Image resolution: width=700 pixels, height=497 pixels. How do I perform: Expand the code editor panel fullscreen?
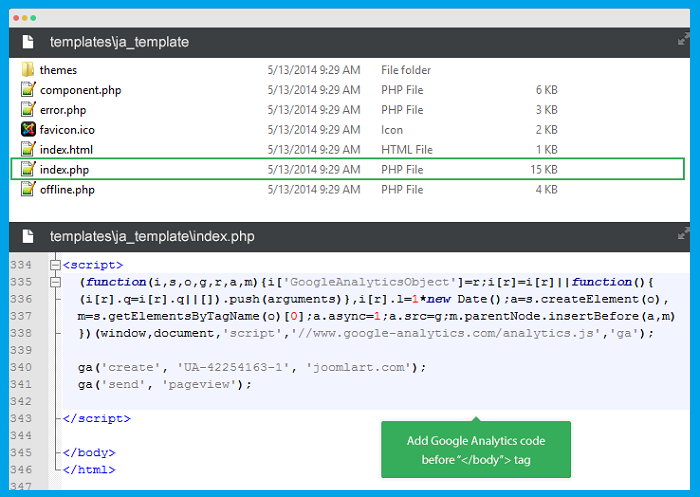[683, 233]
